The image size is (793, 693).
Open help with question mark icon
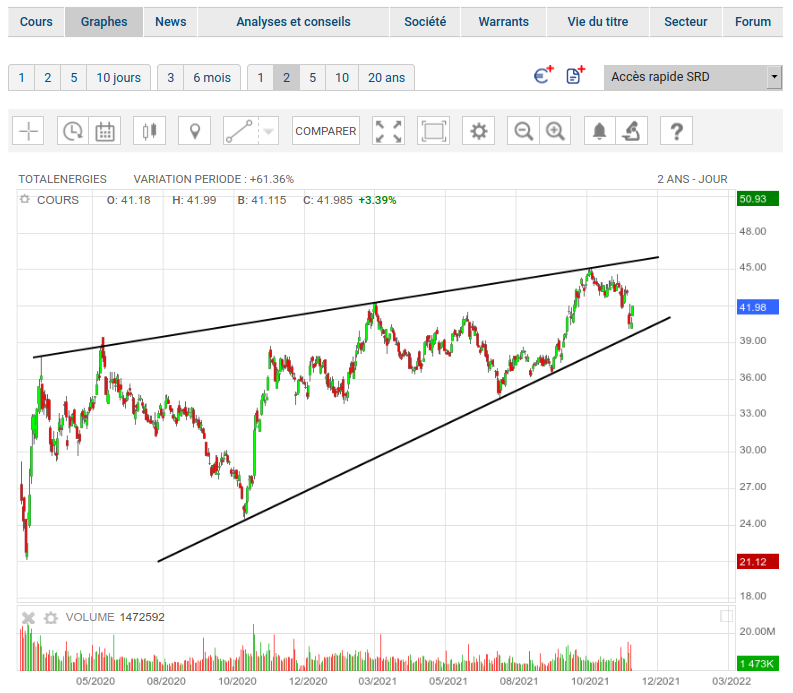coord(676,131)
